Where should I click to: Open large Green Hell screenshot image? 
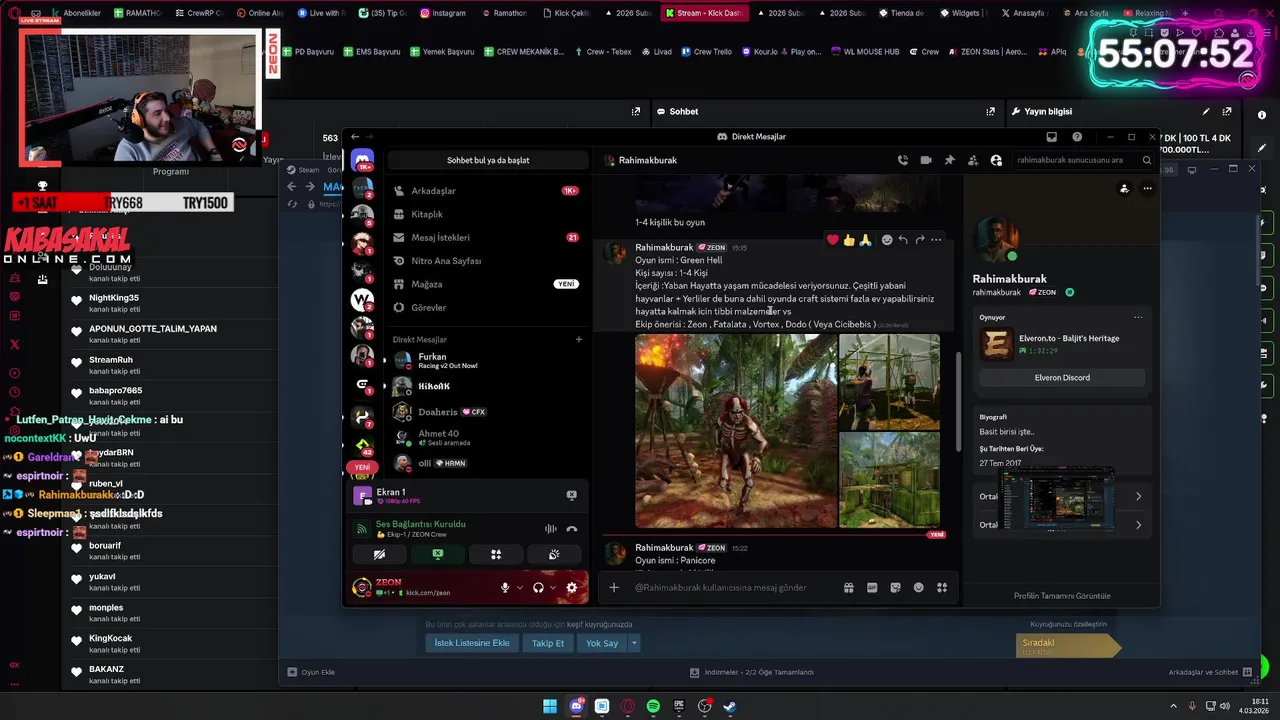pos(736,431)
